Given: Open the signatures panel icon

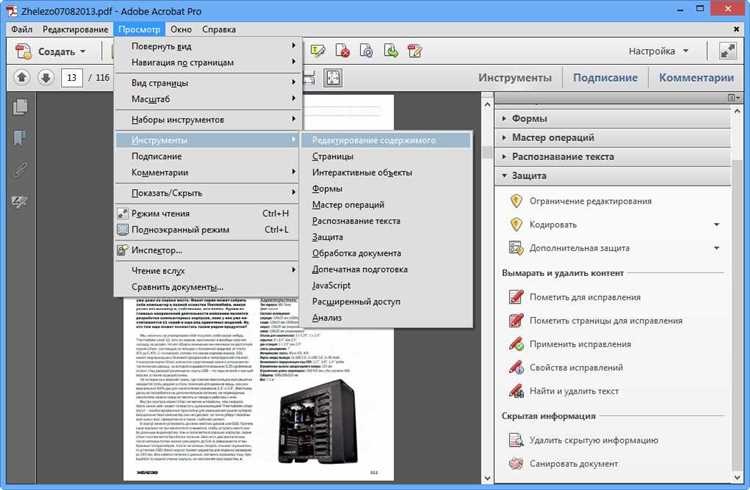Looking at the screenshot, I should [x=20, y=201].
